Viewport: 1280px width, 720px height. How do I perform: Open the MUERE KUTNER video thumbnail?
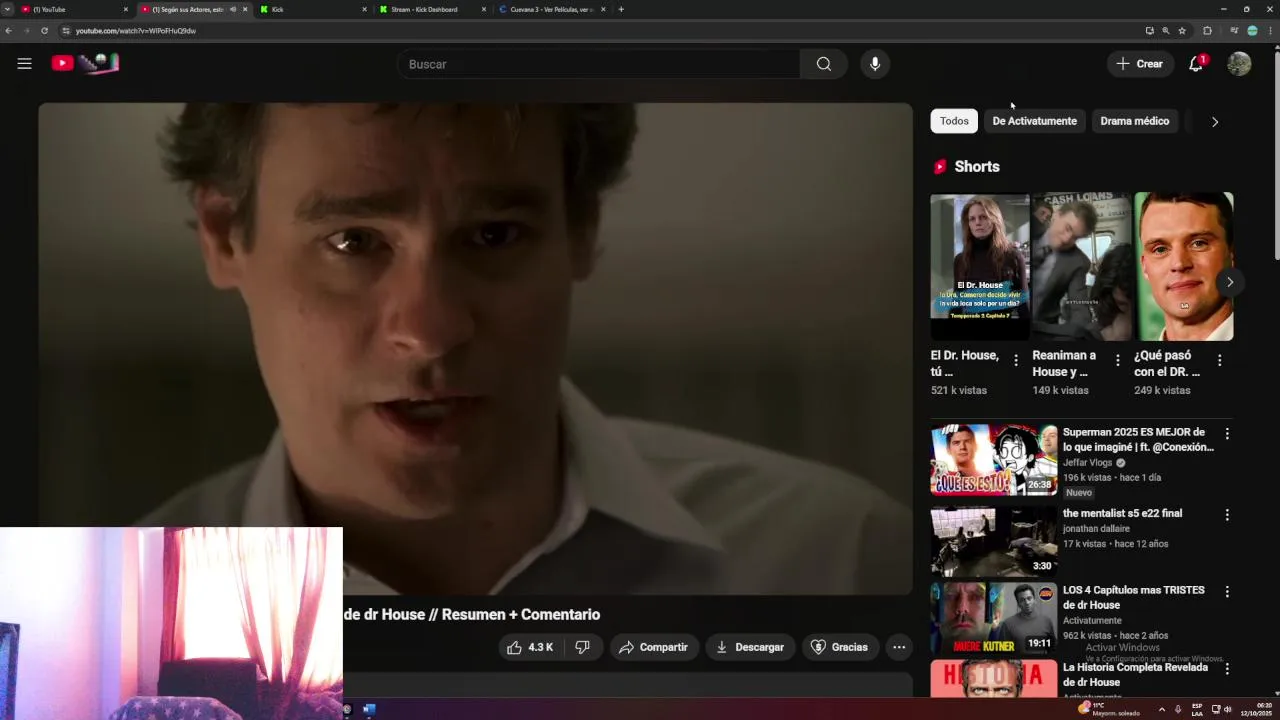994,618
